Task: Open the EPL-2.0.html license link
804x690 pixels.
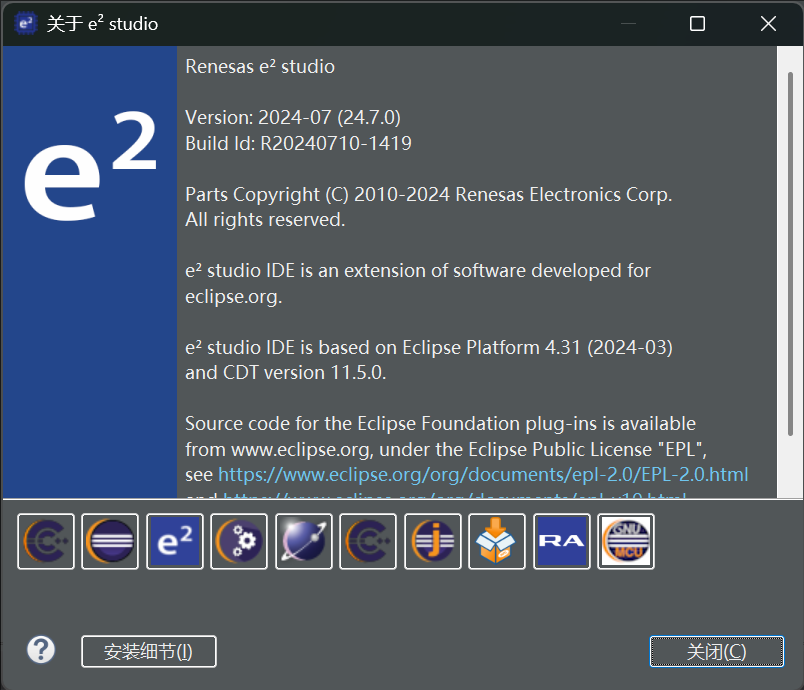Action: point(484,475)
